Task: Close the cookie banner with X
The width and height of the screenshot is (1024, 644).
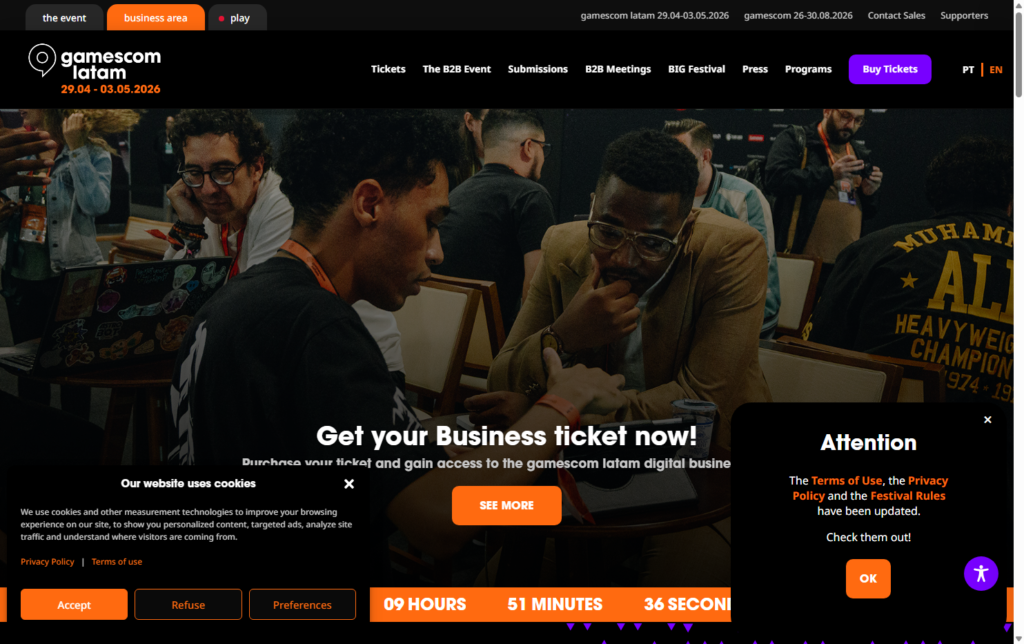Action: [349, 484]
